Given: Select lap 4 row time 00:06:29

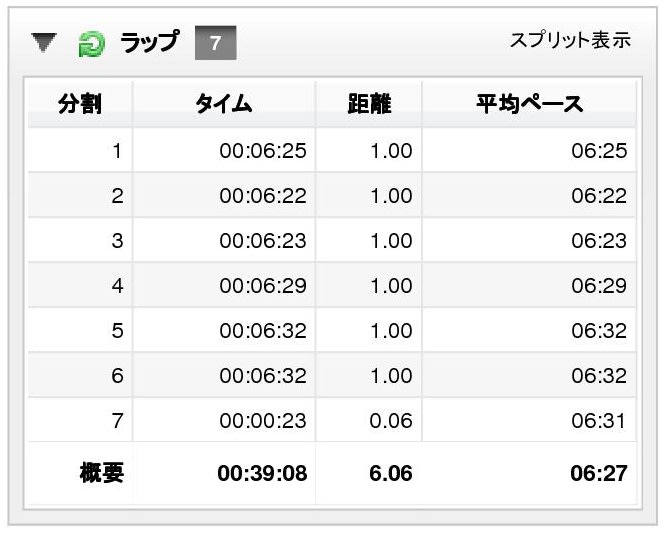Looking at the screenshot, I should 263,286.
